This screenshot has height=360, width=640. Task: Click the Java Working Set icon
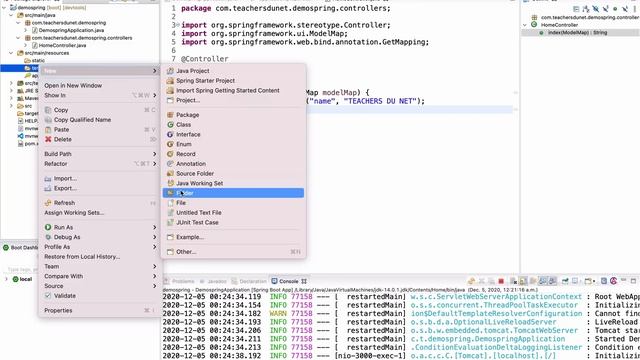click(170, 184)
